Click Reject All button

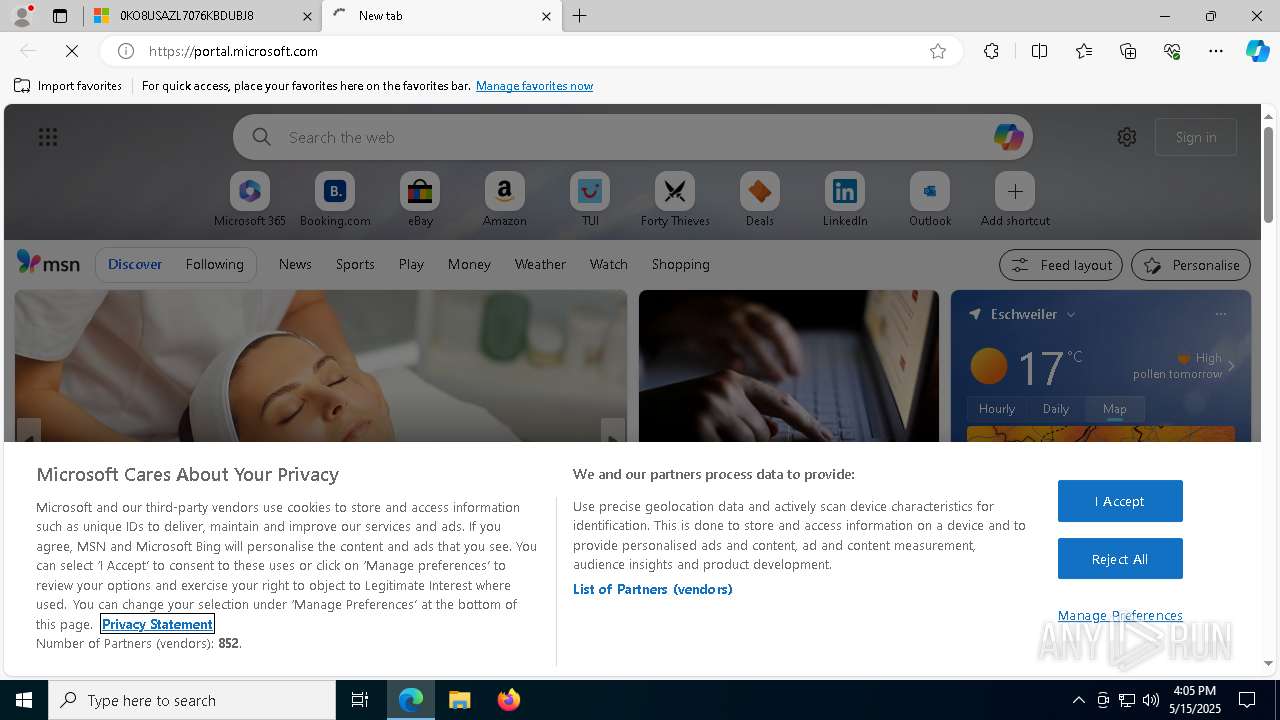click(1120, 559)
